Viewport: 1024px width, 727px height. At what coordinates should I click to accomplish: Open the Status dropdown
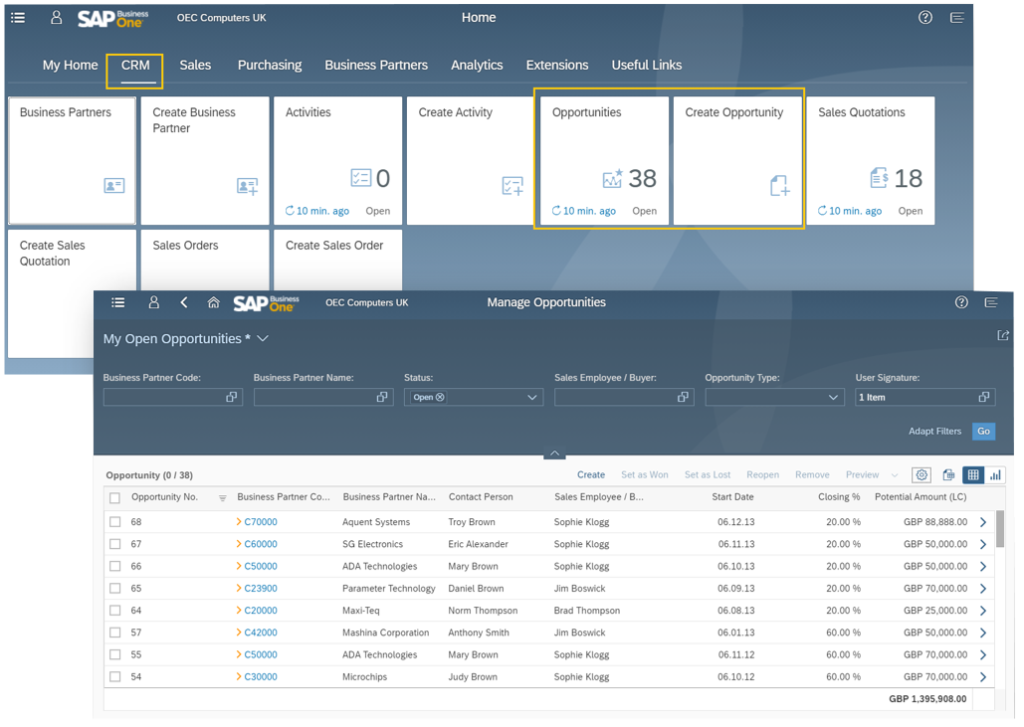click(x=532, y=397)
